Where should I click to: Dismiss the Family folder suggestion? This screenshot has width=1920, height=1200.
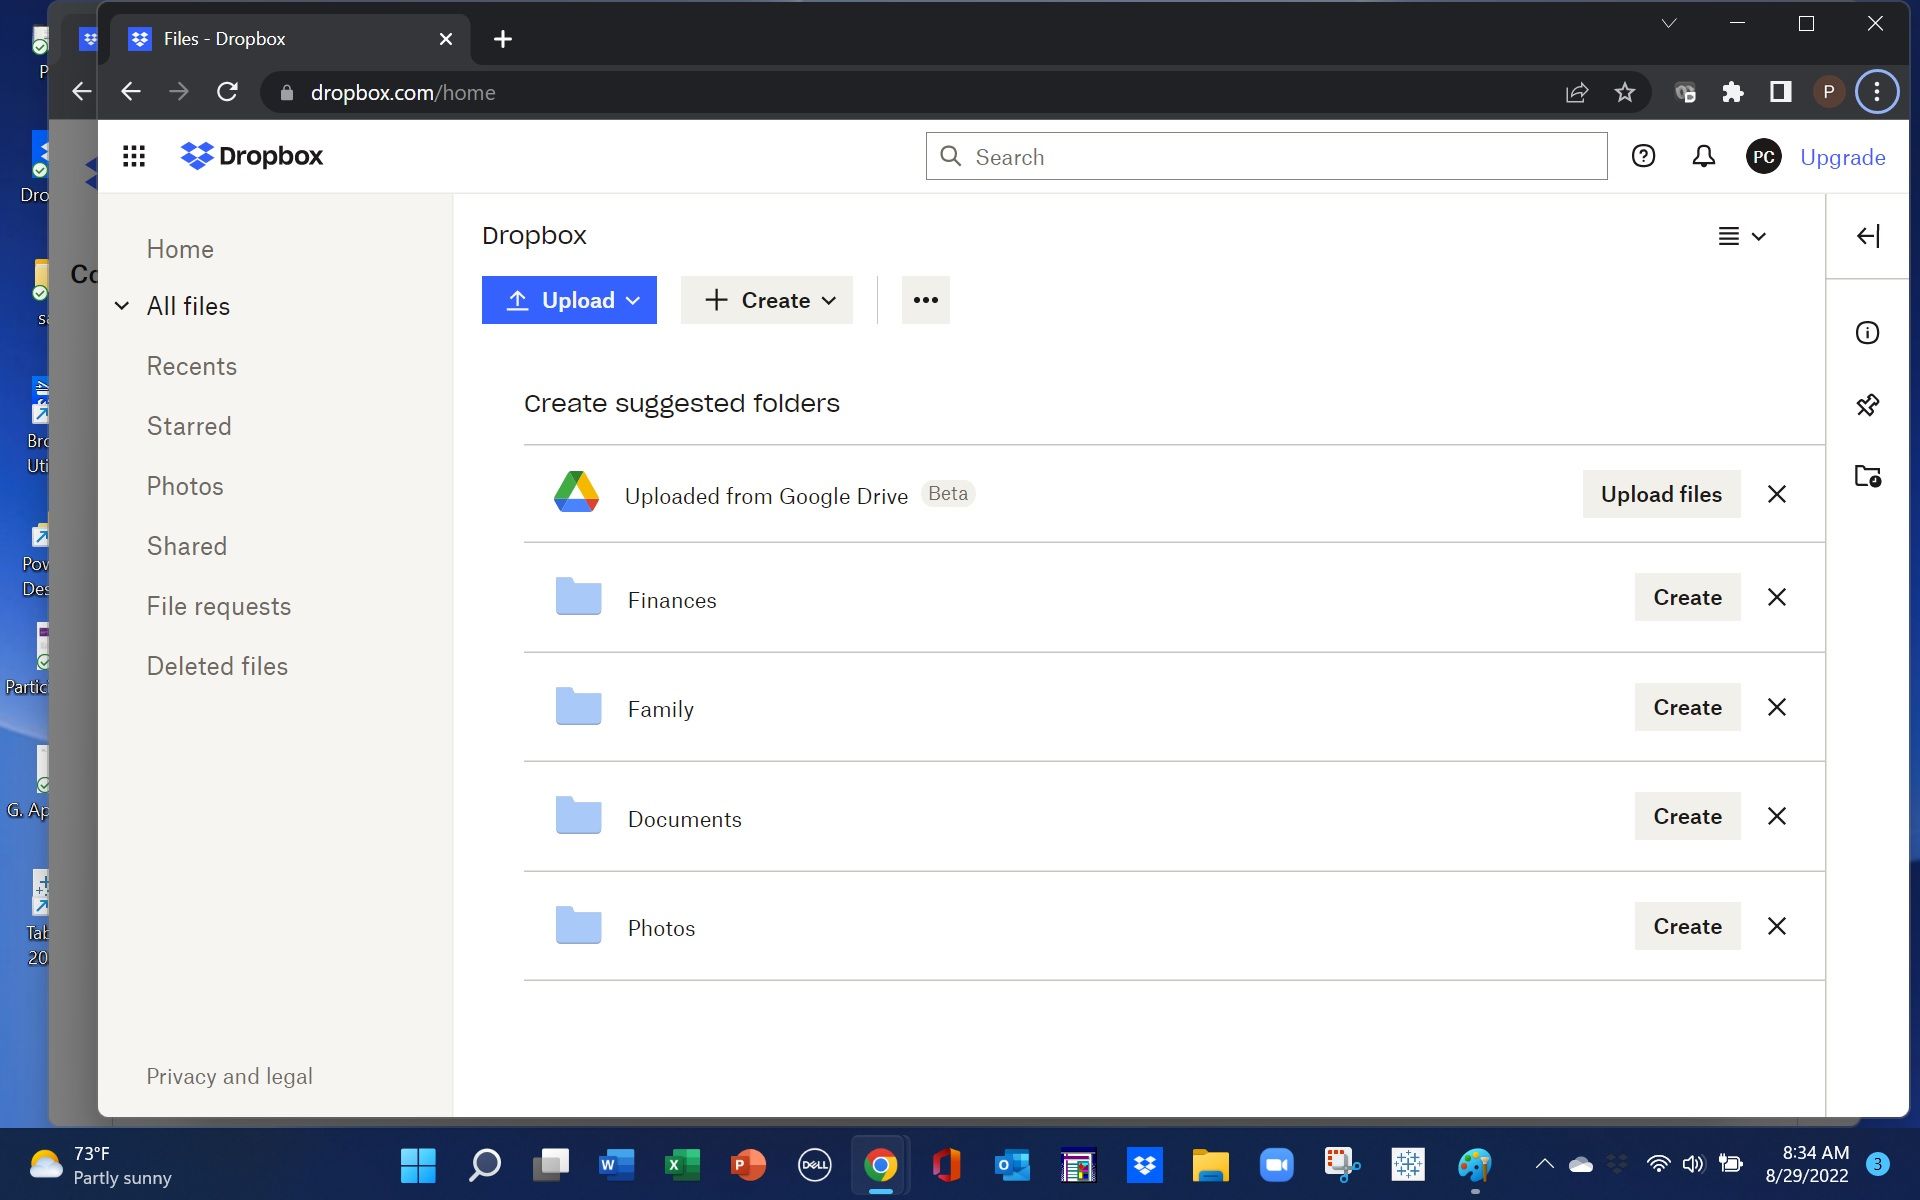(1777, 707)
